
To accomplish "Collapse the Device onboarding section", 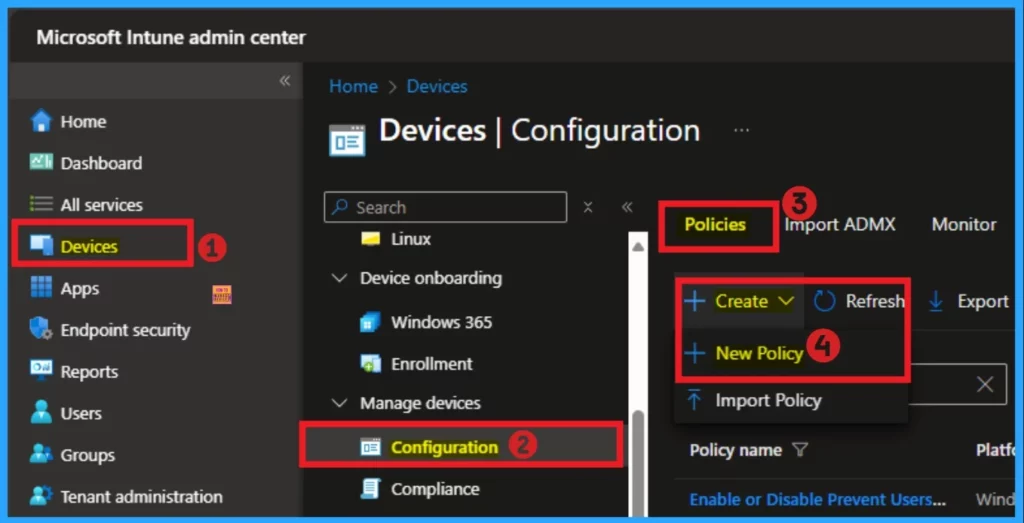I will click(339, 278).
